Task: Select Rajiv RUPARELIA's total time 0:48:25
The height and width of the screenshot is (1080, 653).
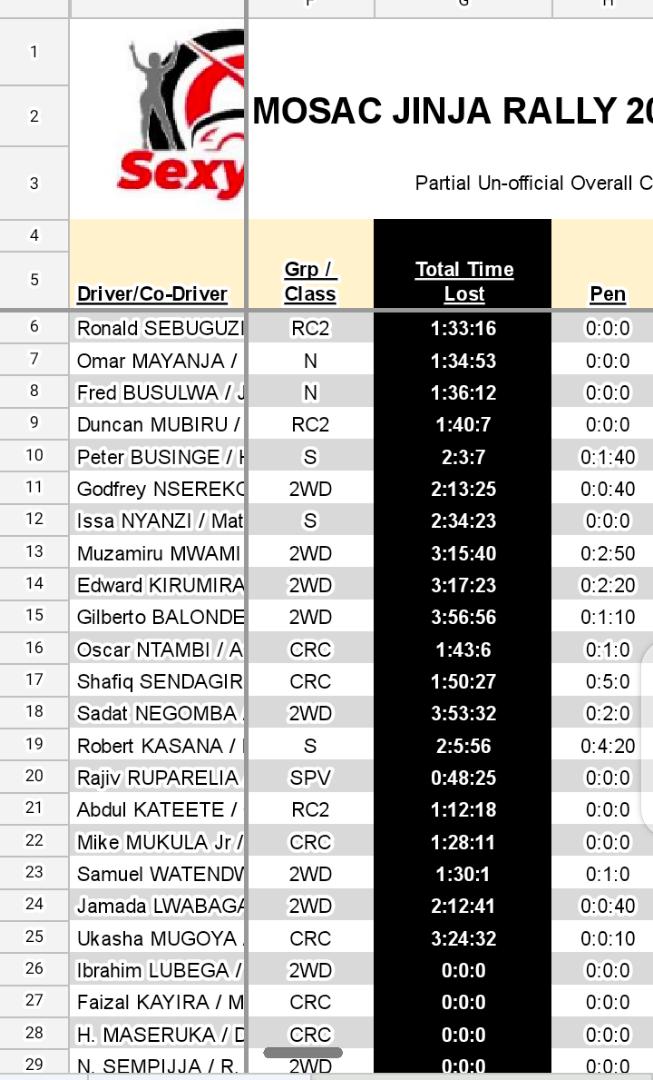Action: pyautogui.click(x=464, y=777)
